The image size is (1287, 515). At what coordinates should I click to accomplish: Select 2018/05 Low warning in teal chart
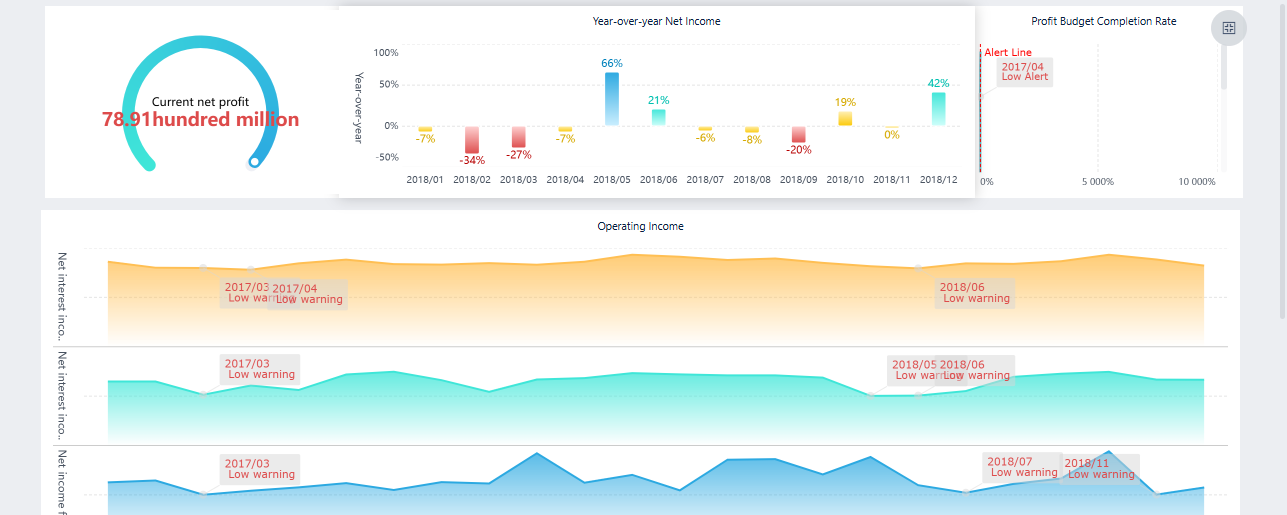point(912,370)
